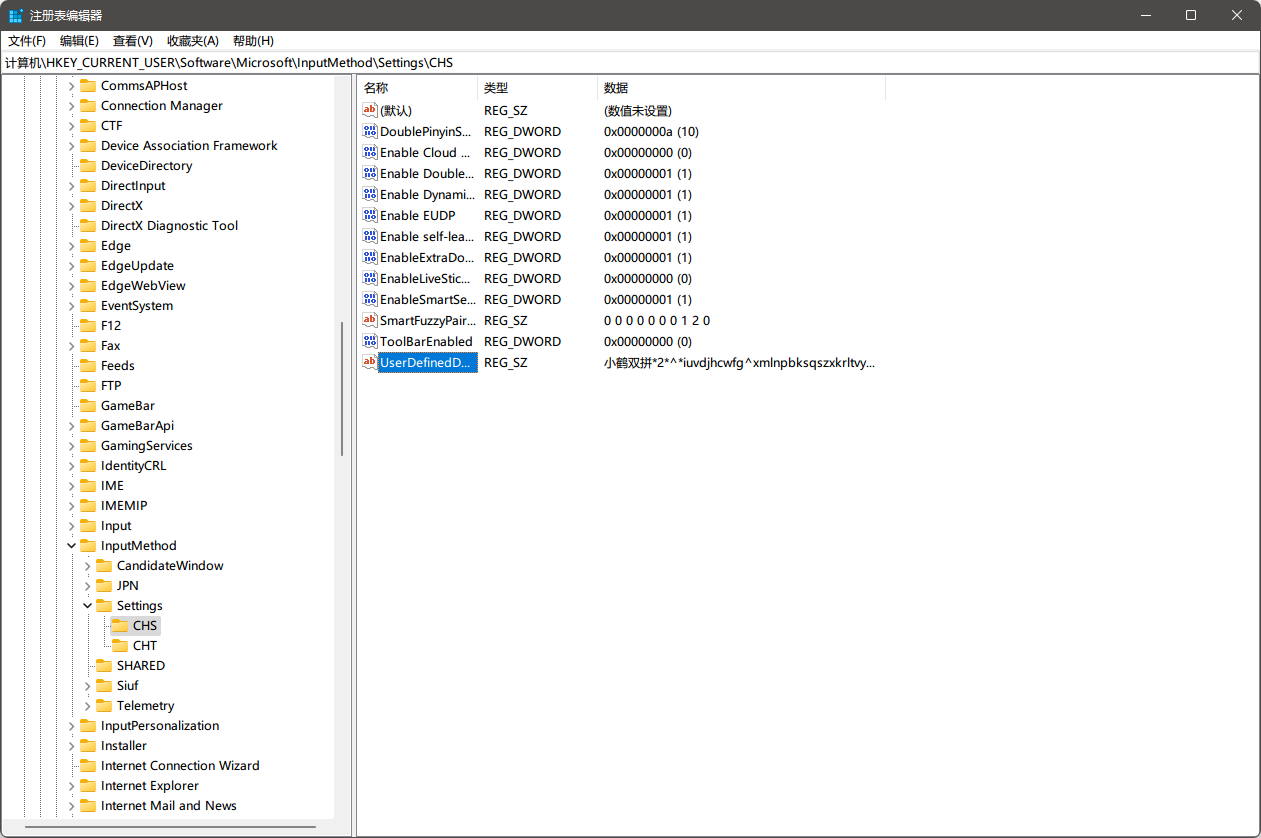The height and width of the screenshot is (838, 1261).
Task: Select the ToolBarEnabled DWORD icon
Action: (x=369, y=342)
